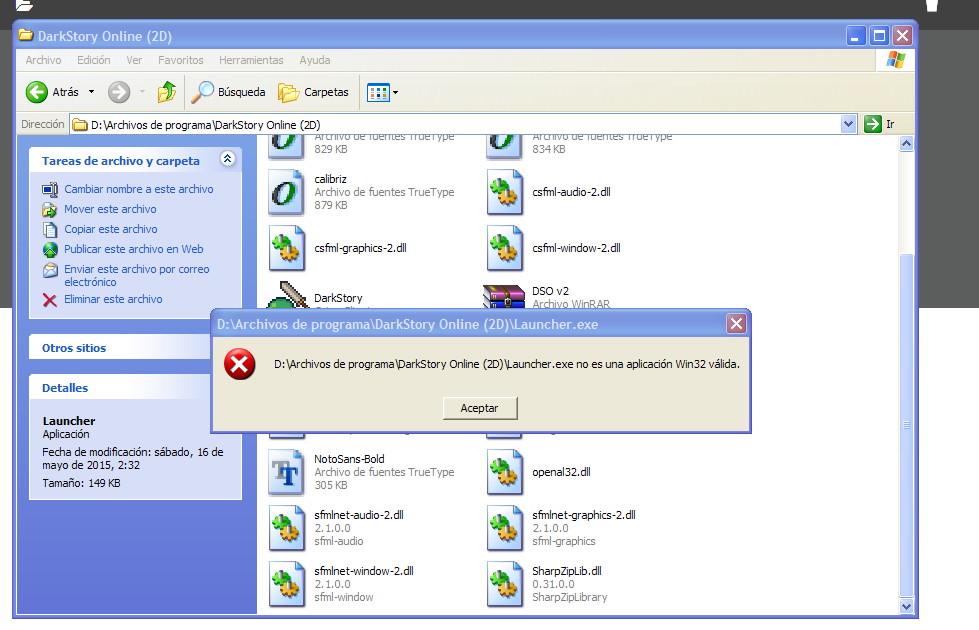Click Mover este archivo link
979x630 pixels.
click(110, 209)
